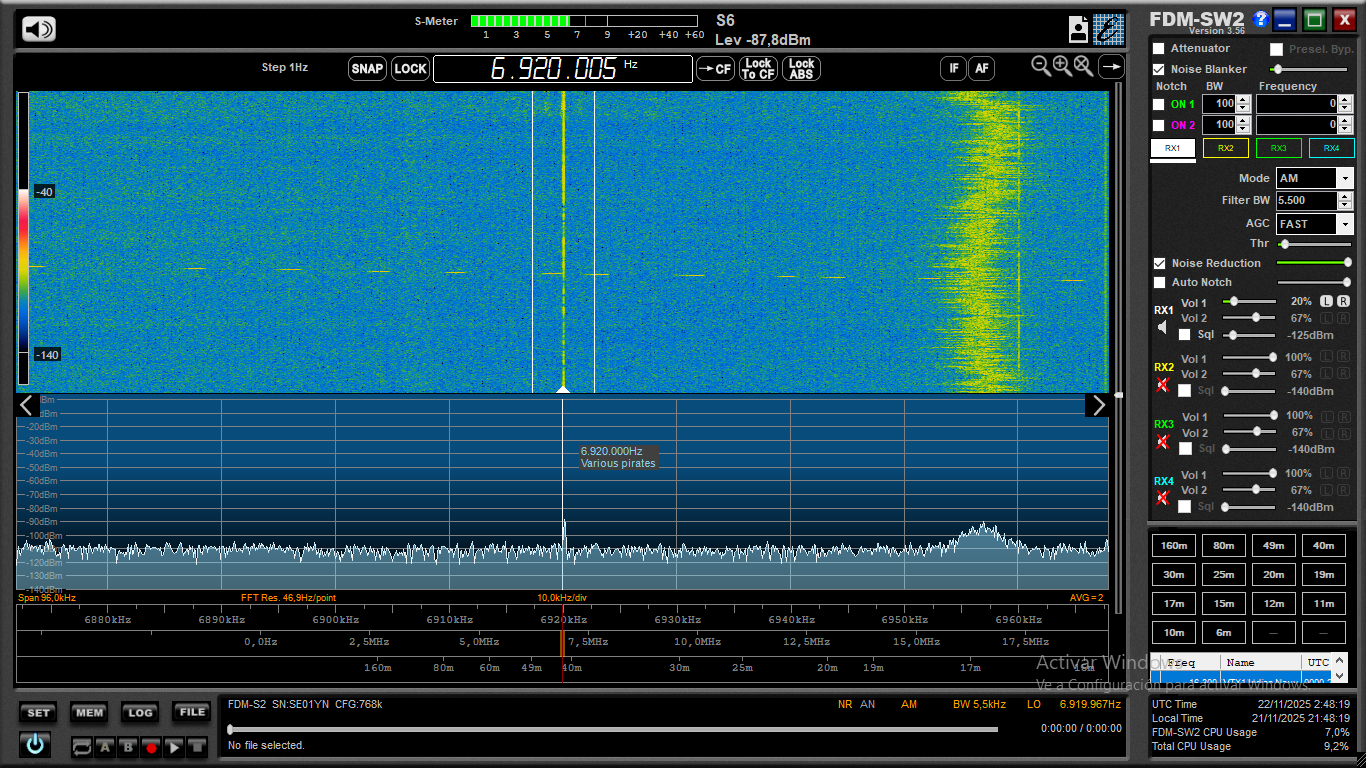Tick the Presel. Byp. checkbox
Viewport: 1366px width, 768px height.
[x=1276, y=49]
